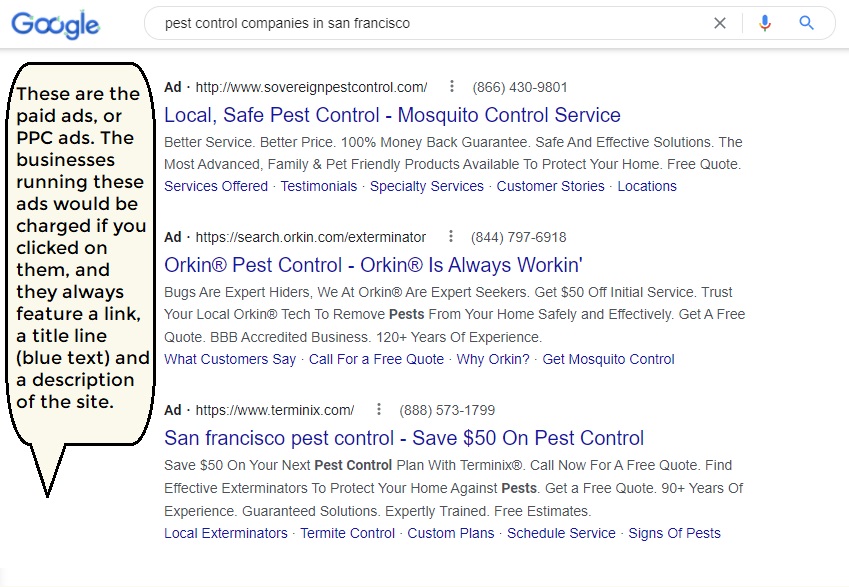Visit the Specialty Services sitelink
Image resolution: width=849 pixels, height=587 pixels.
point(427,186)
